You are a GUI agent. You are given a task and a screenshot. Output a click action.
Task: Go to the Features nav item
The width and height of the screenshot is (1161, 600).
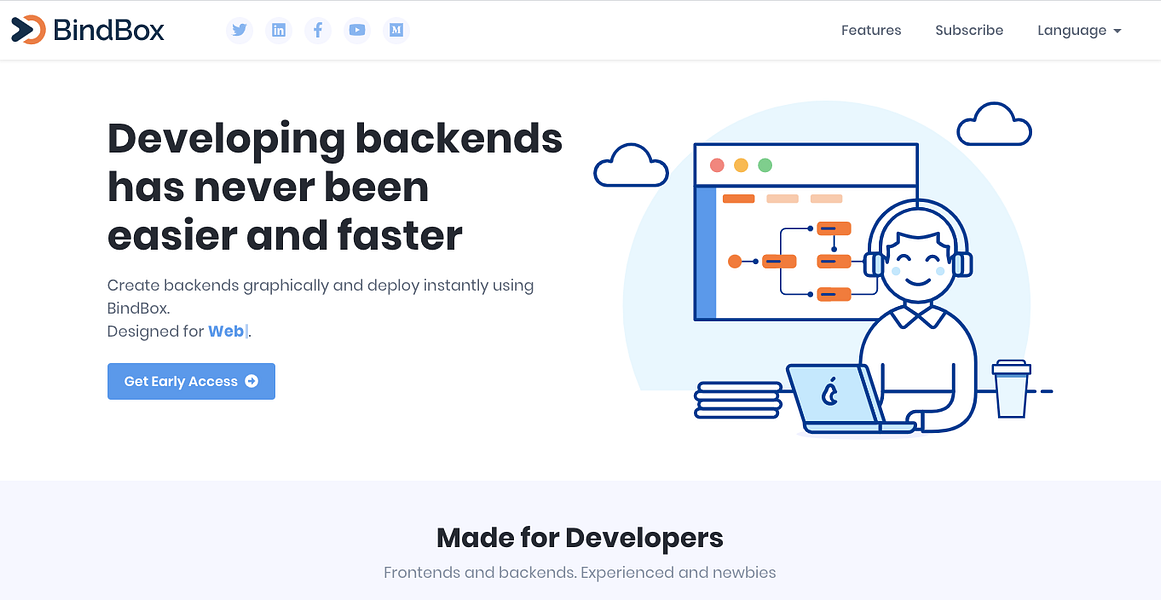pos(871,30)
